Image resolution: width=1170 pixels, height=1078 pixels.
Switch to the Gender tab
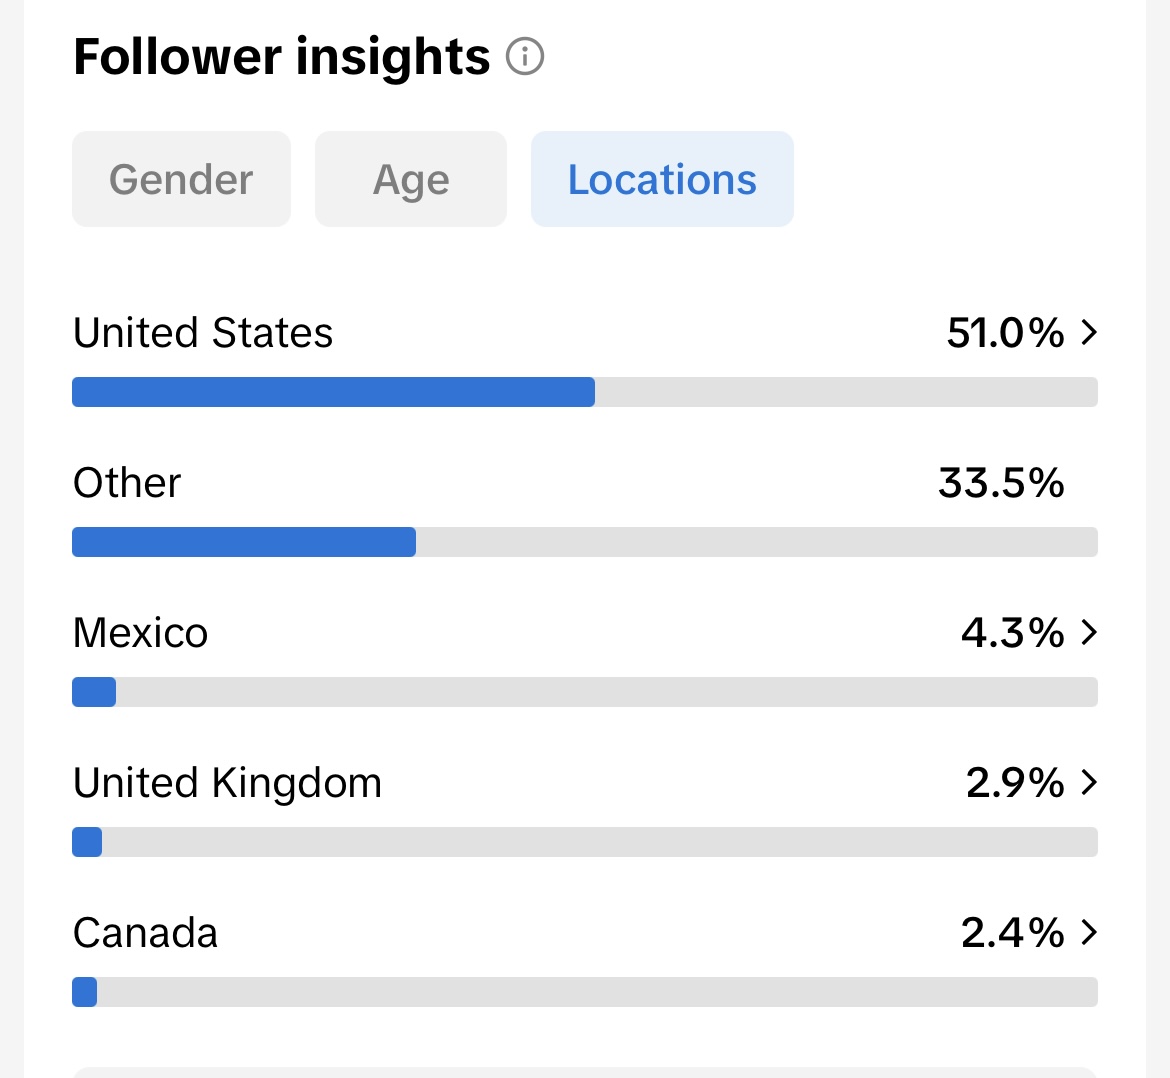click(181, 180)
